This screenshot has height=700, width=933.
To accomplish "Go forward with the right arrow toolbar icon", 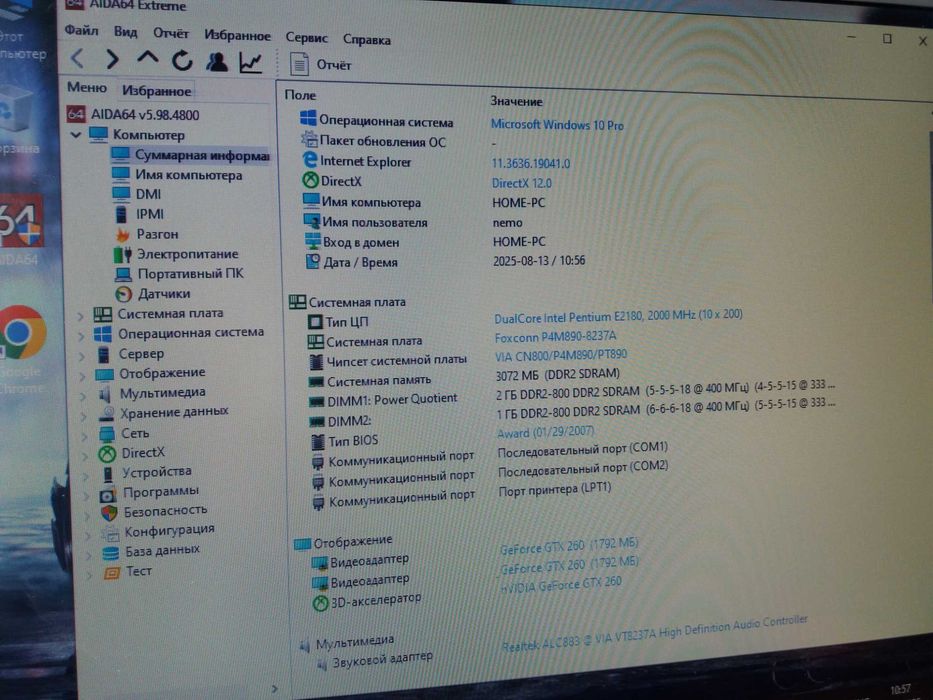I will tap(112, 59).
